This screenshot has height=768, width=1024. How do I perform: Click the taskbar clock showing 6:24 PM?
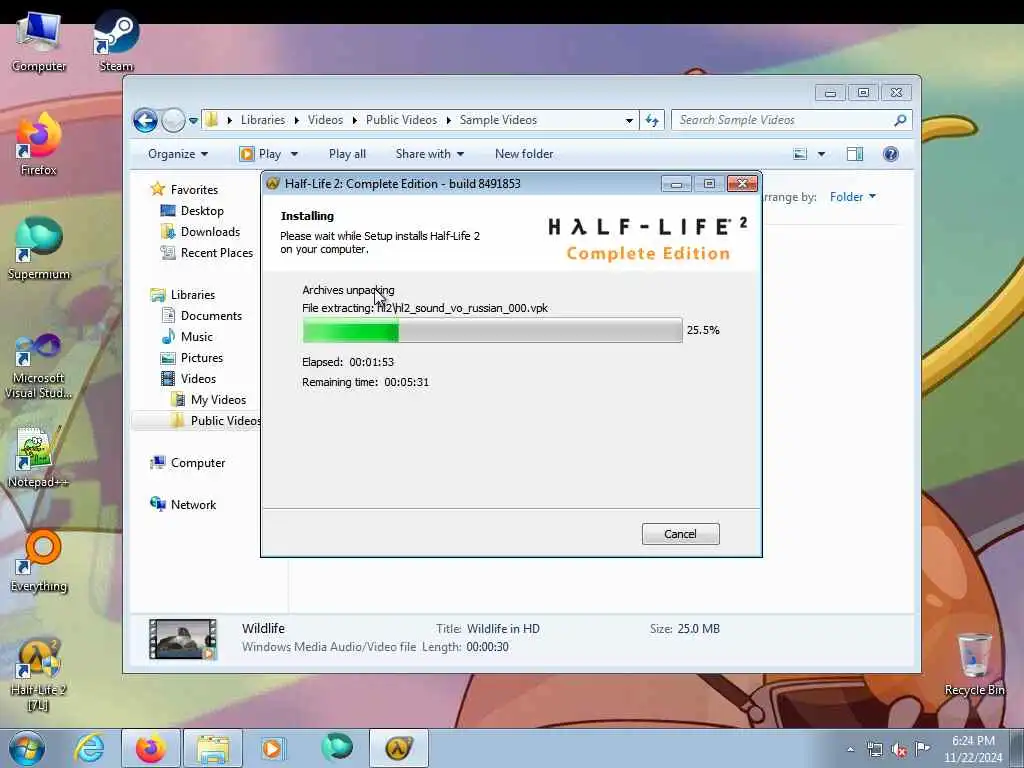(972, 749)
